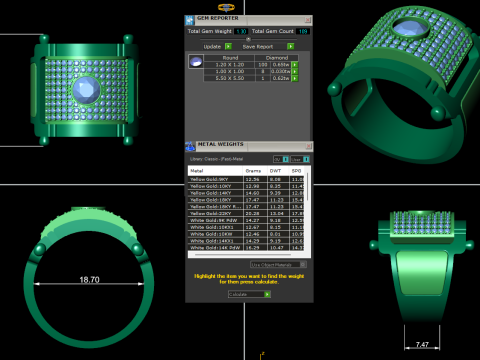Click the Total Gem Weight value field
The width and height of the screenshot is (480, 360).
tap(241, 31)
